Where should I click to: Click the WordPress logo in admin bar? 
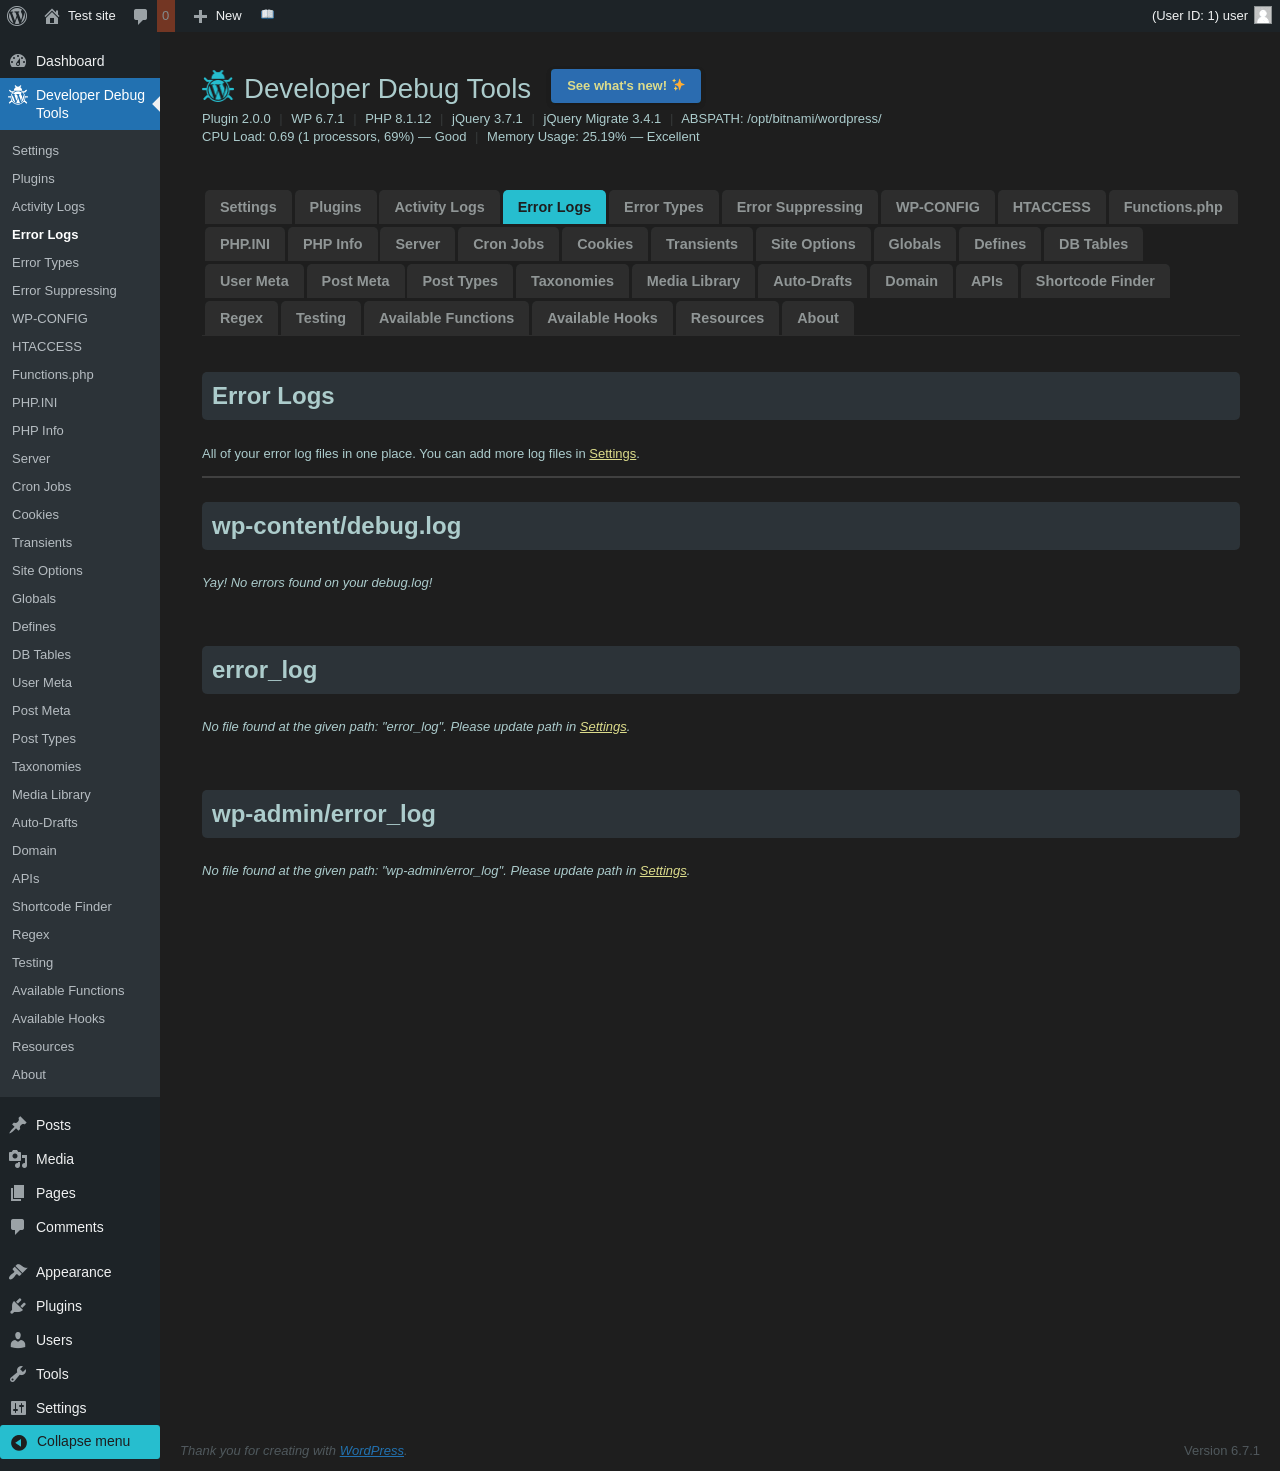click(17, 16)
